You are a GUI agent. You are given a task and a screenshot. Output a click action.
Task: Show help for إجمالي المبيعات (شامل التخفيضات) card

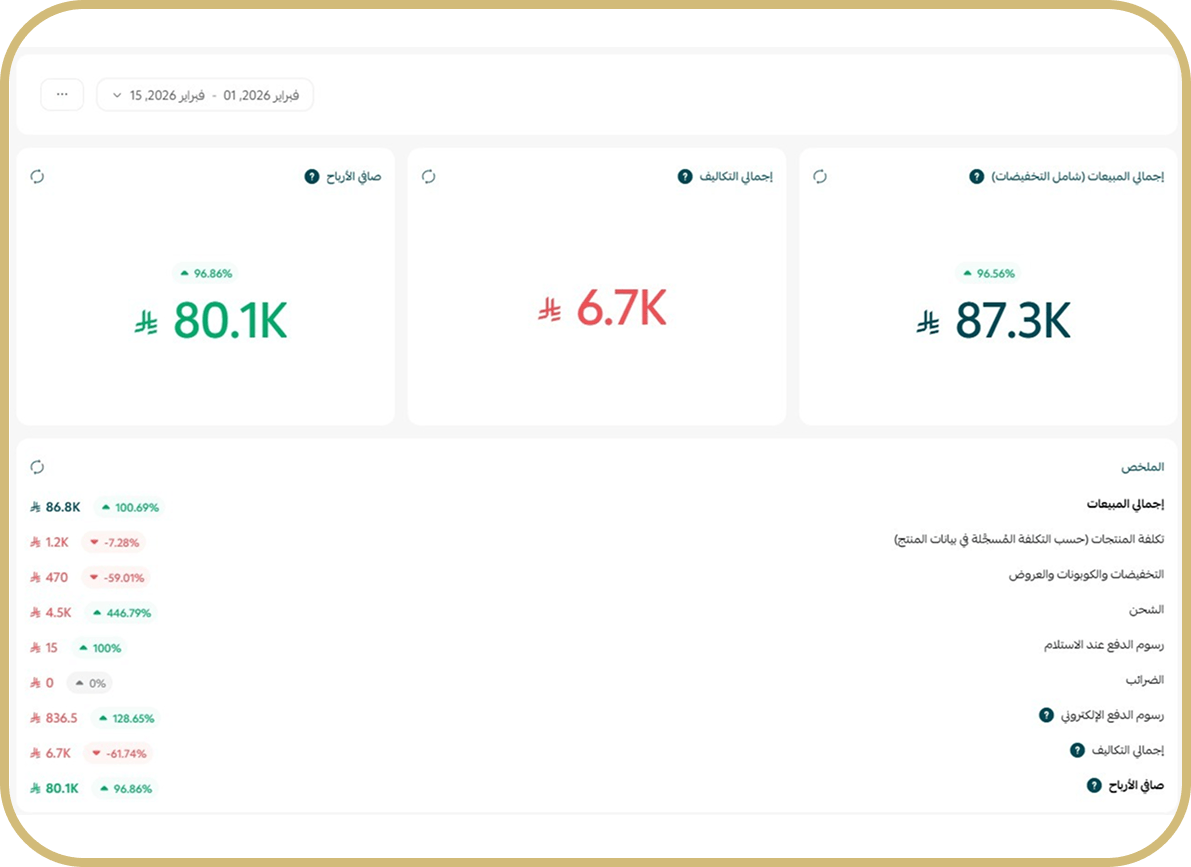click(x=977, y=176)
